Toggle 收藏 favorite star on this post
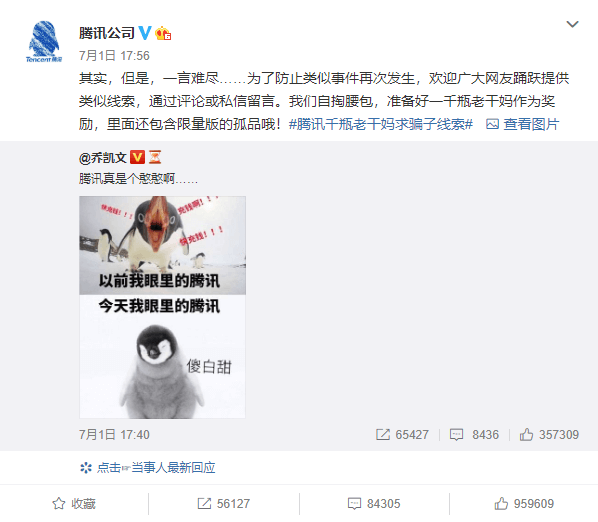This screenshot has width=598, height=522. [74, 504]
